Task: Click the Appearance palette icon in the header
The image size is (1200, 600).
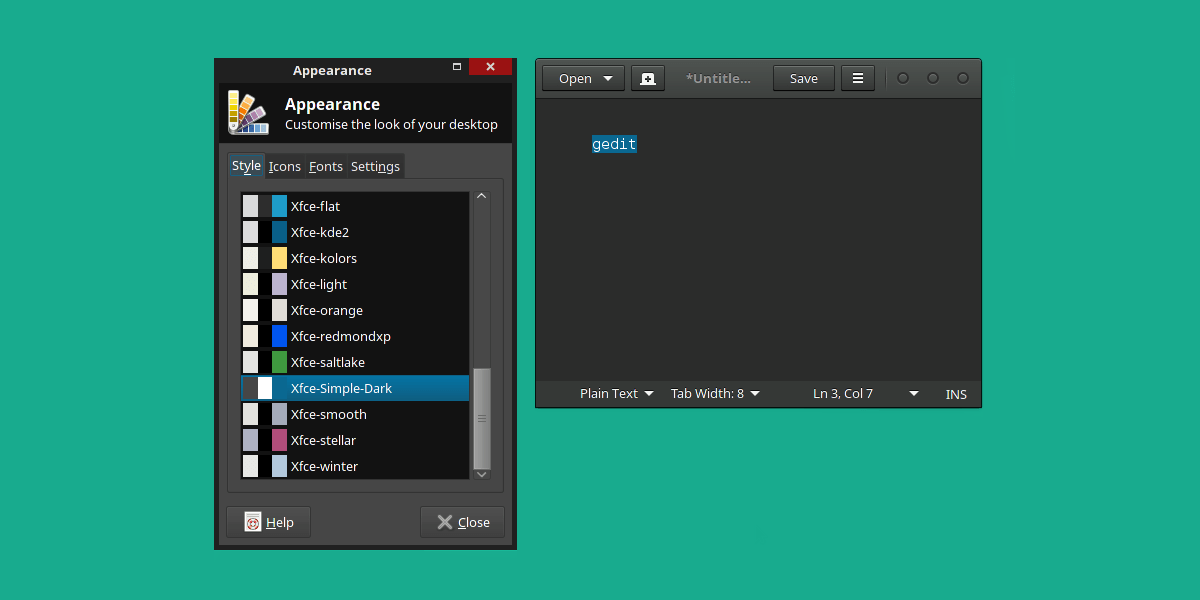Action: (247, 113)
